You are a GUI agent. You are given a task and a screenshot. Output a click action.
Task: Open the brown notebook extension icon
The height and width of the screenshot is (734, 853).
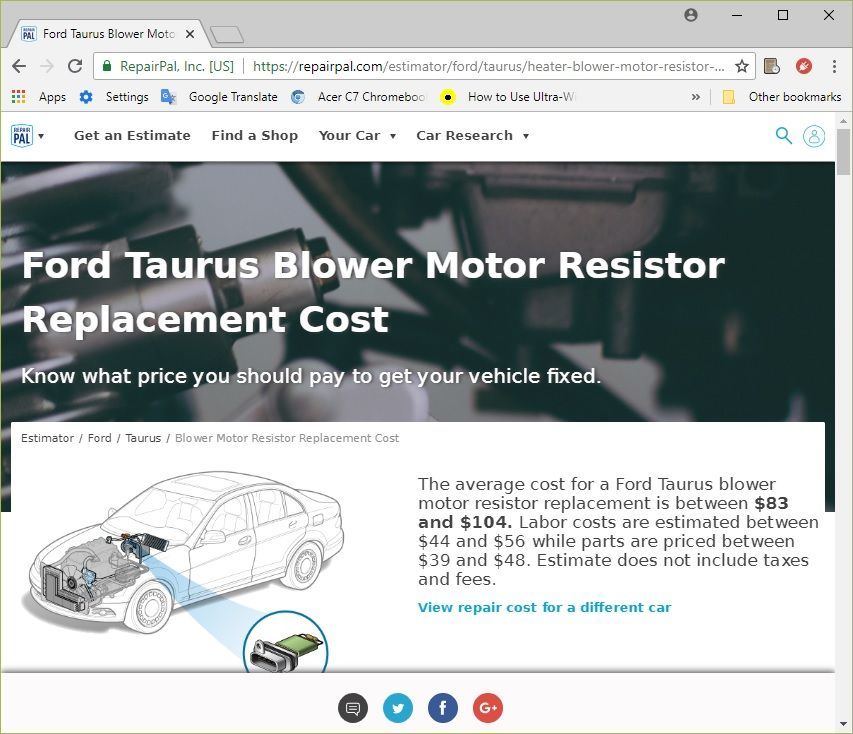click(x=771, y=66)
